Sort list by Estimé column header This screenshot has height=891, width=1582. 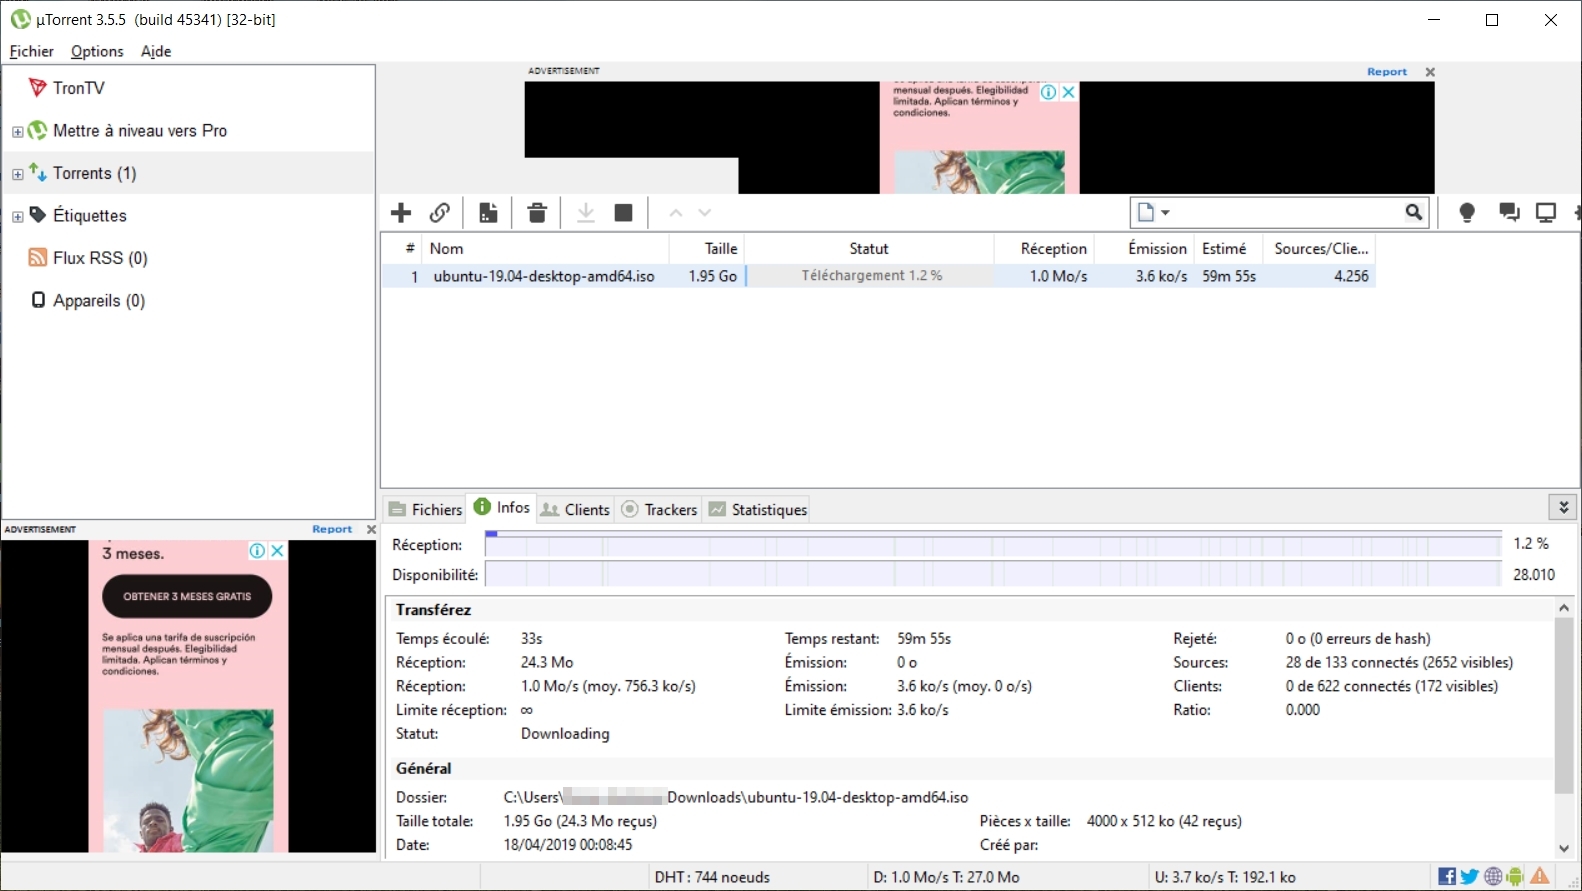(x=1229, y=248)
